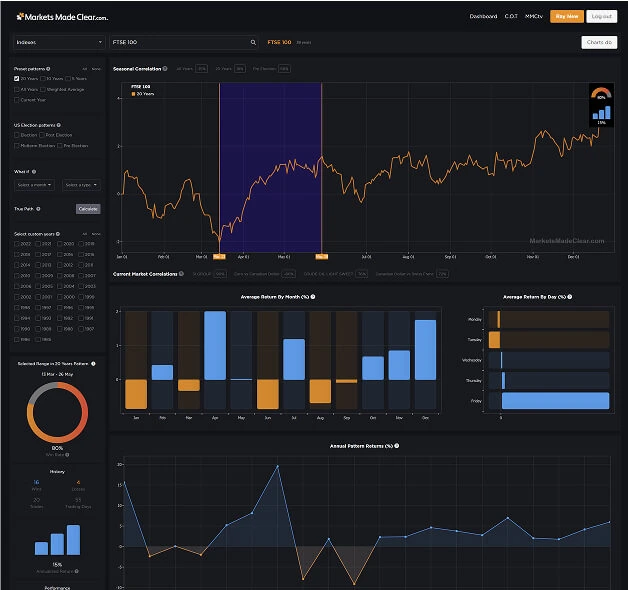Open the Indices category dropdown
Viewport: 628px width, 590px height.
[59, 42]
